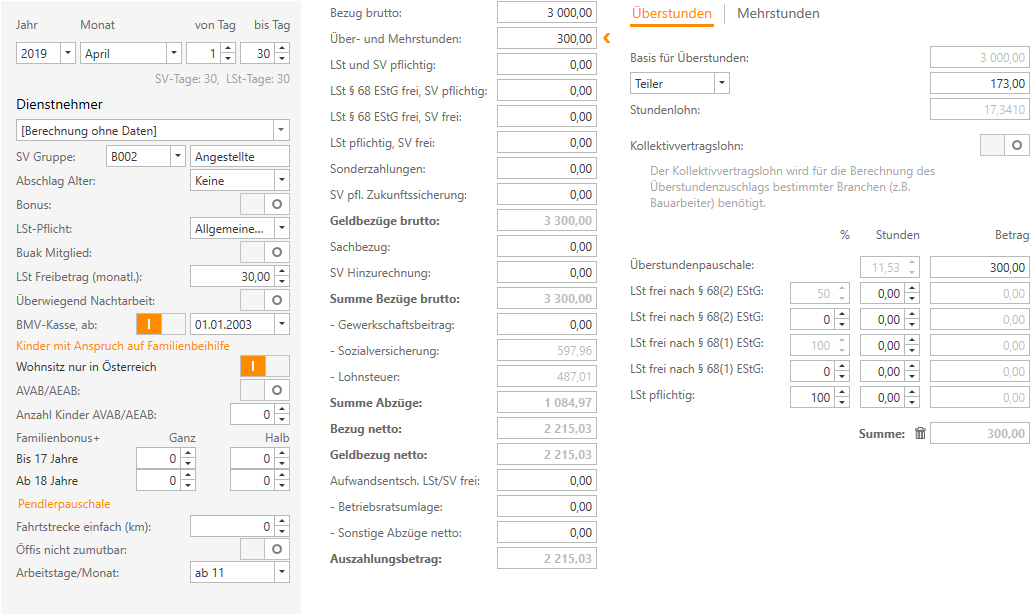The width and height of the screenshot is (1036, 615).
Task: Click the Sozialversicherung value 597,96
Action: (546, 351)
